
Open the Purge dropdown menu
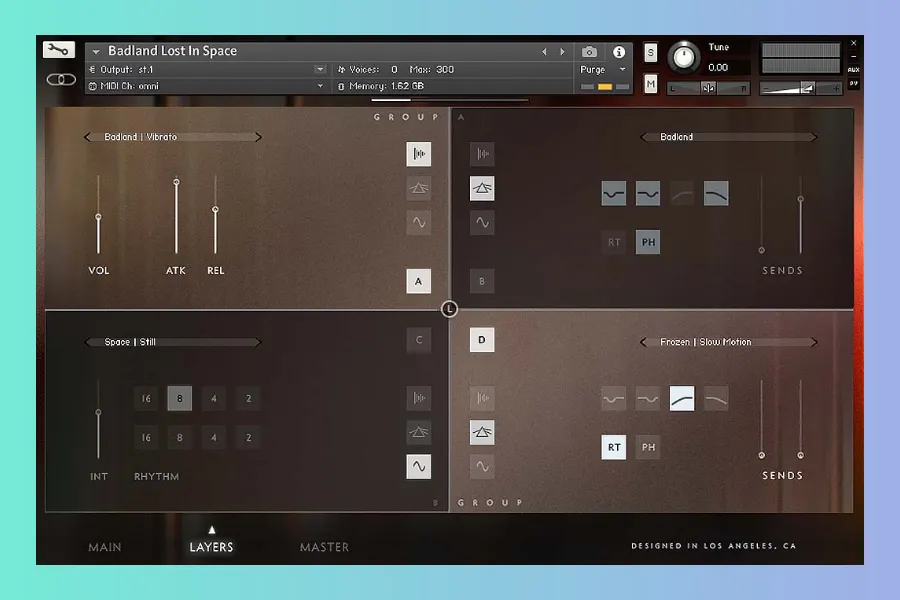point(603,70)
